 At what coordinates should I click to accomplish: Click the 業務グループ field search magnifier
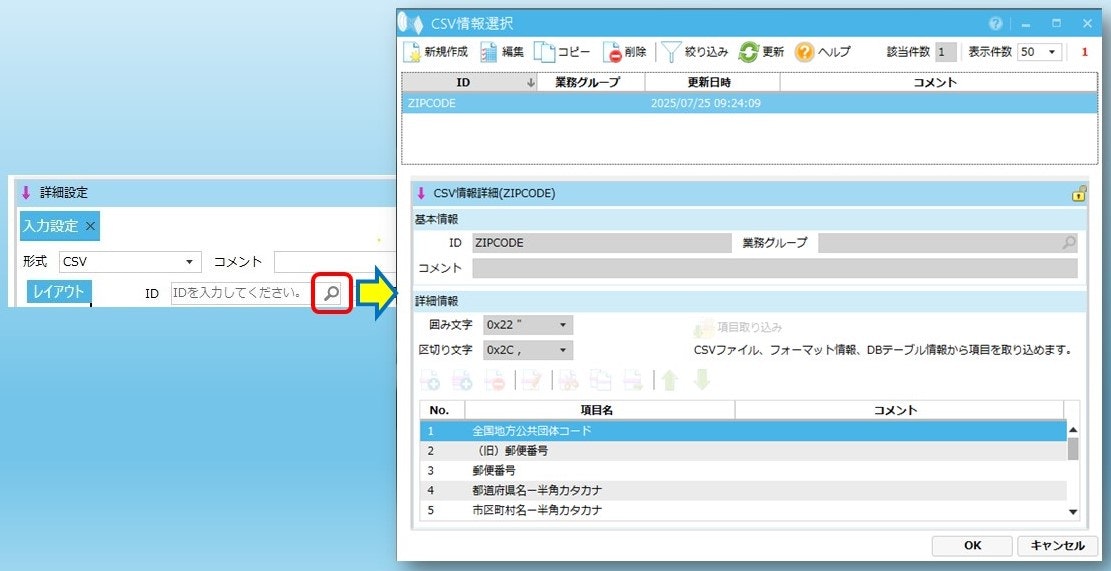click(1069, 243)
